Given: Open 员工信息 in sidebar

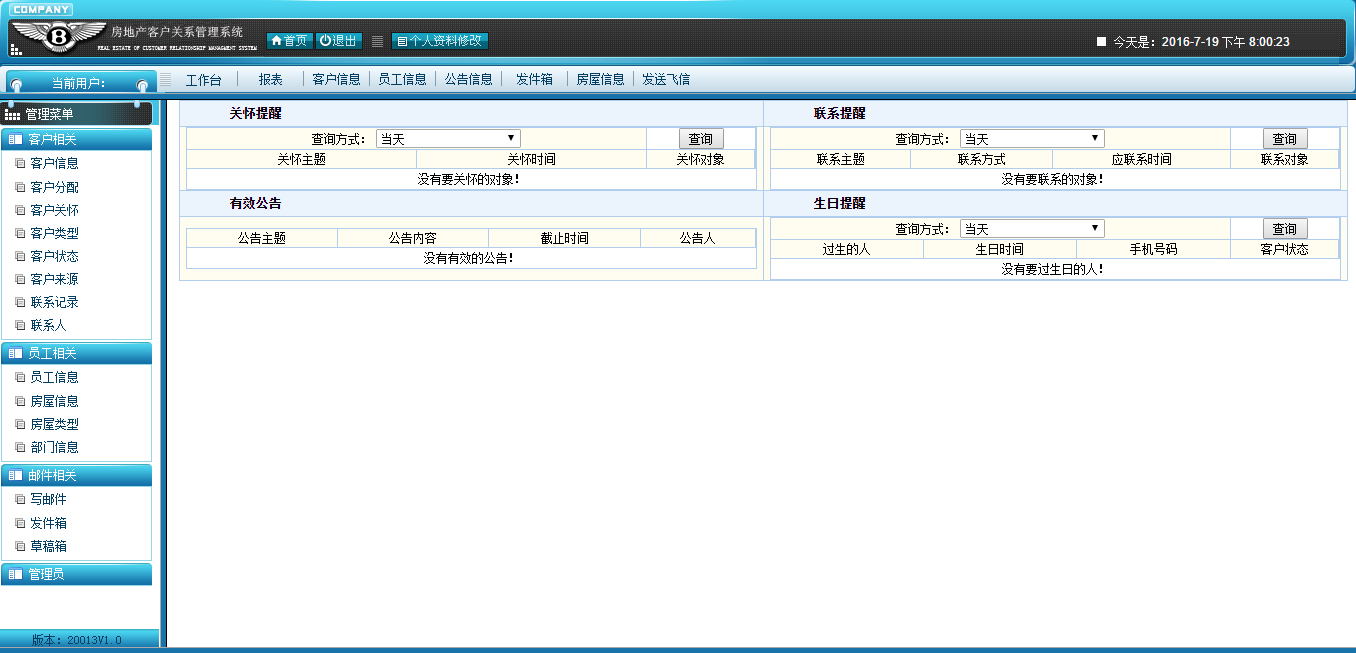Looking at the screenshot, I should (x=54, y=377).
